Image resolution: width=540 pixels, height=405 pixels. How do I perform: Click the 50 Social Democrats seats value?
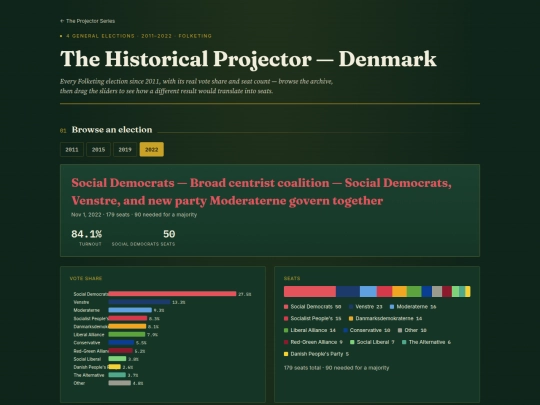pos(169,234)
